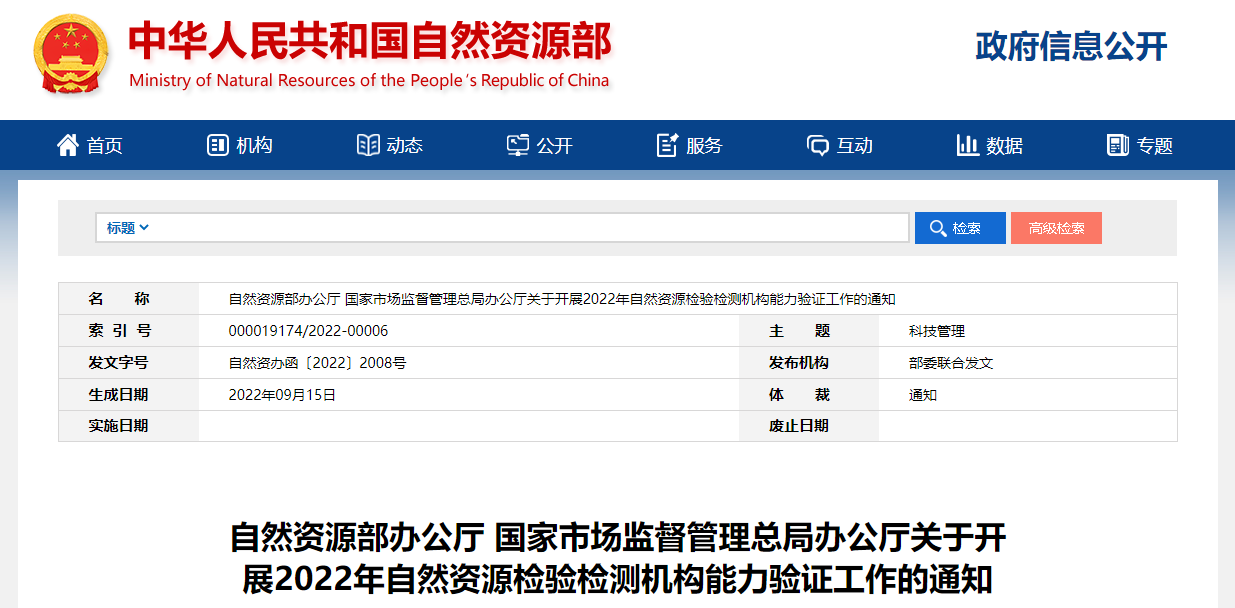Open the 首页 menu item
The width and height of the screenshot is (1235, 608).
tap(90, 145)
